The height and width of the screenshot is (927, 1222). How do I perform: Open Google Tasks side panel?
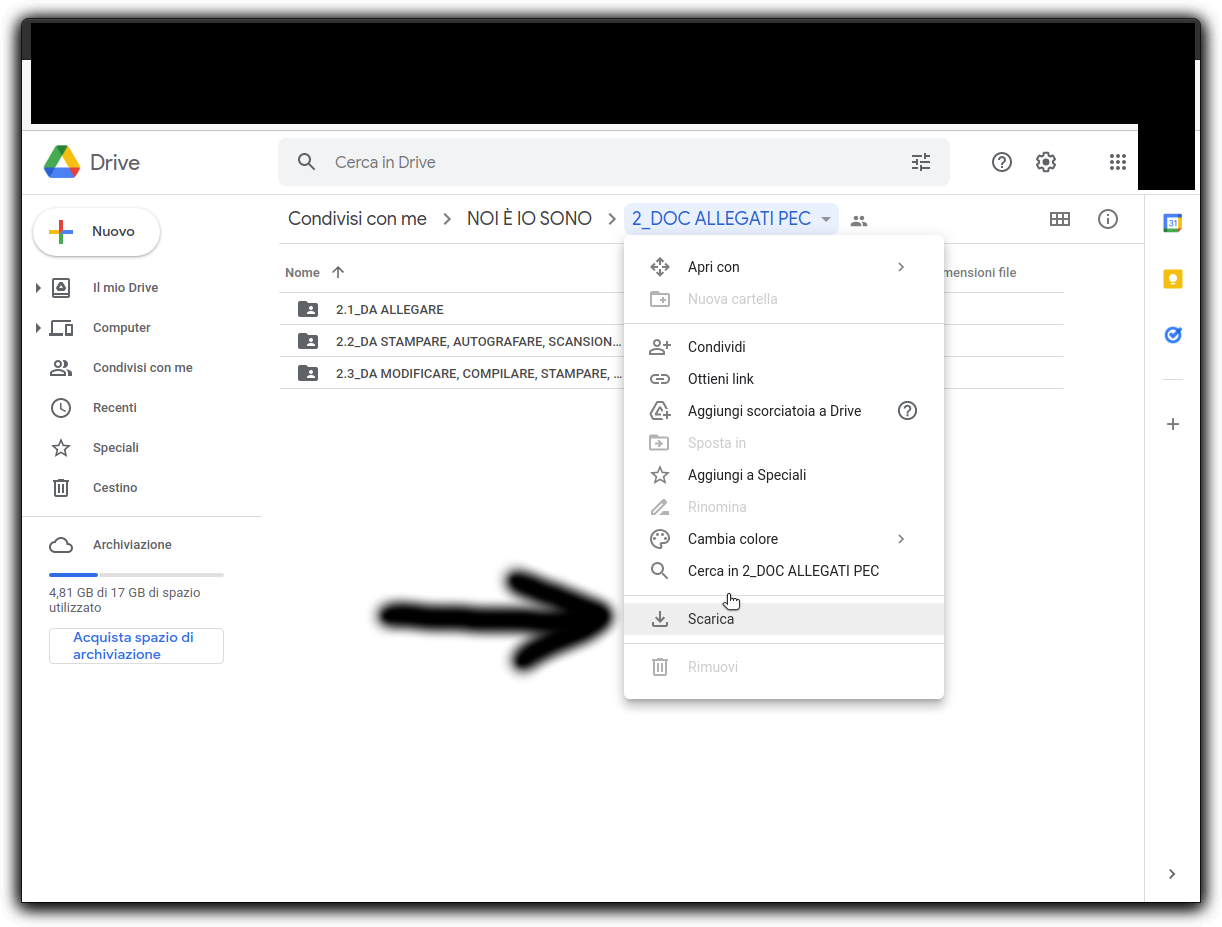[x=1173, y=335]
